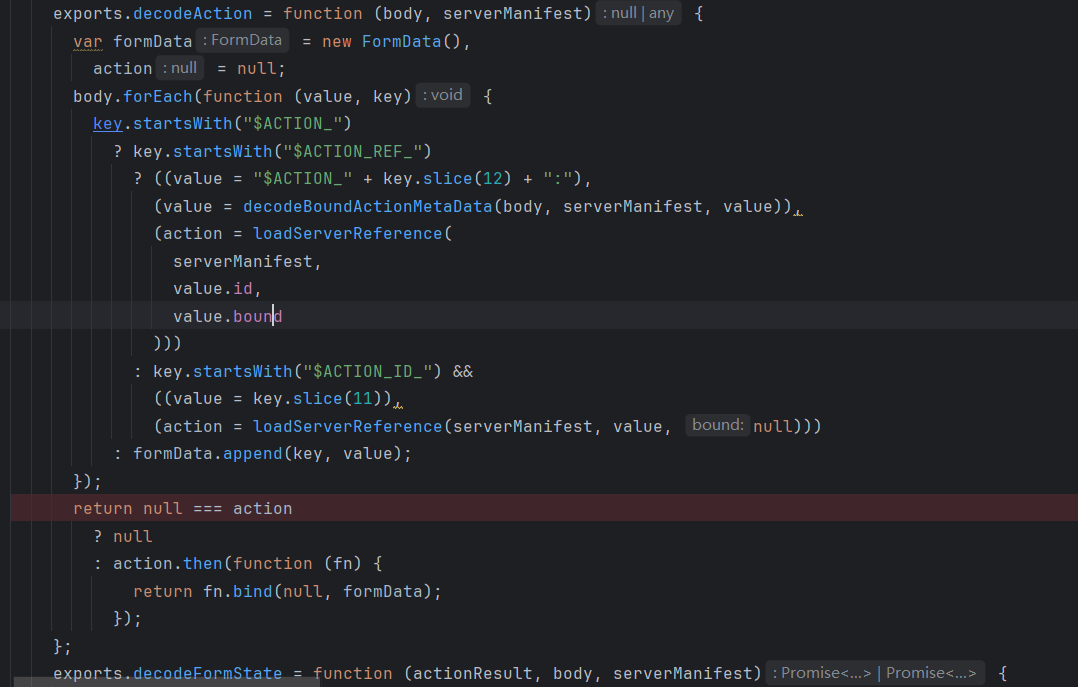Click the "$ACTION_ID_" string literal
Image resolution: width=1078 pixels, height=687 pixels.
tap(372, 371)
